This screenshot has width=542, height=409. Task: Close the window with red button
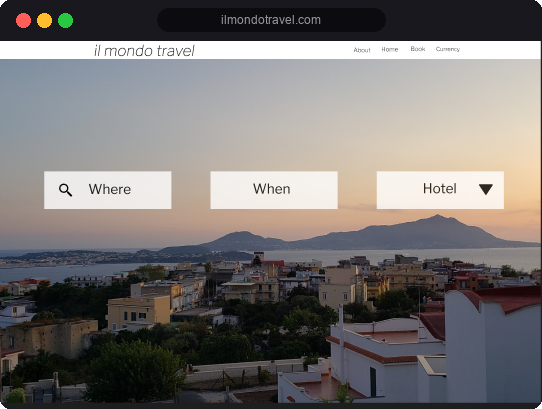click(x=24, y=20)
